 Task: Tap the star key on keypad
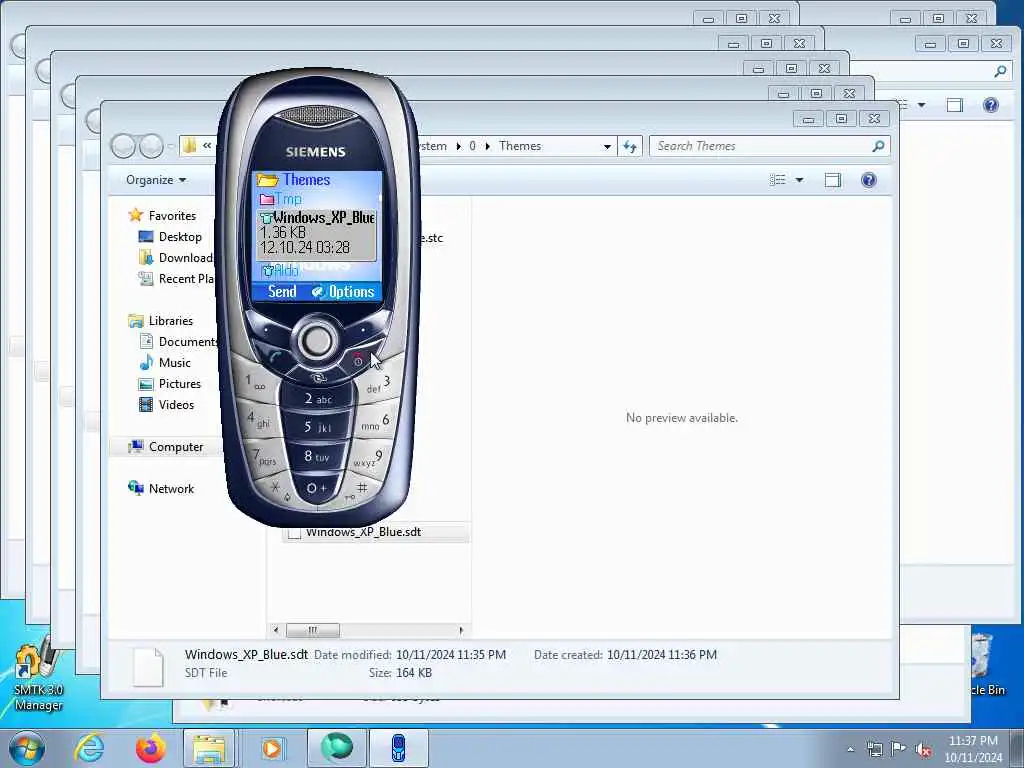pos(276,488)
